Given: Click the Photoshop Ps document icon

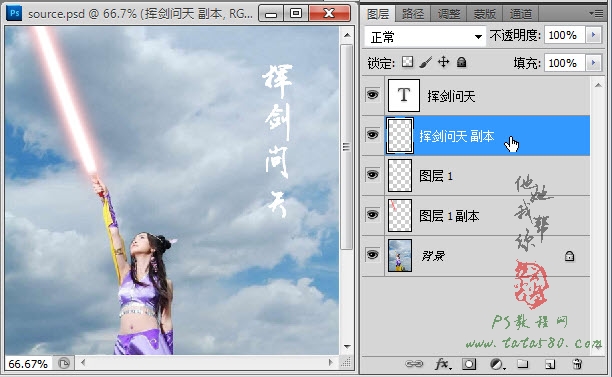Looking at the screenshot, I should (15, 13).
